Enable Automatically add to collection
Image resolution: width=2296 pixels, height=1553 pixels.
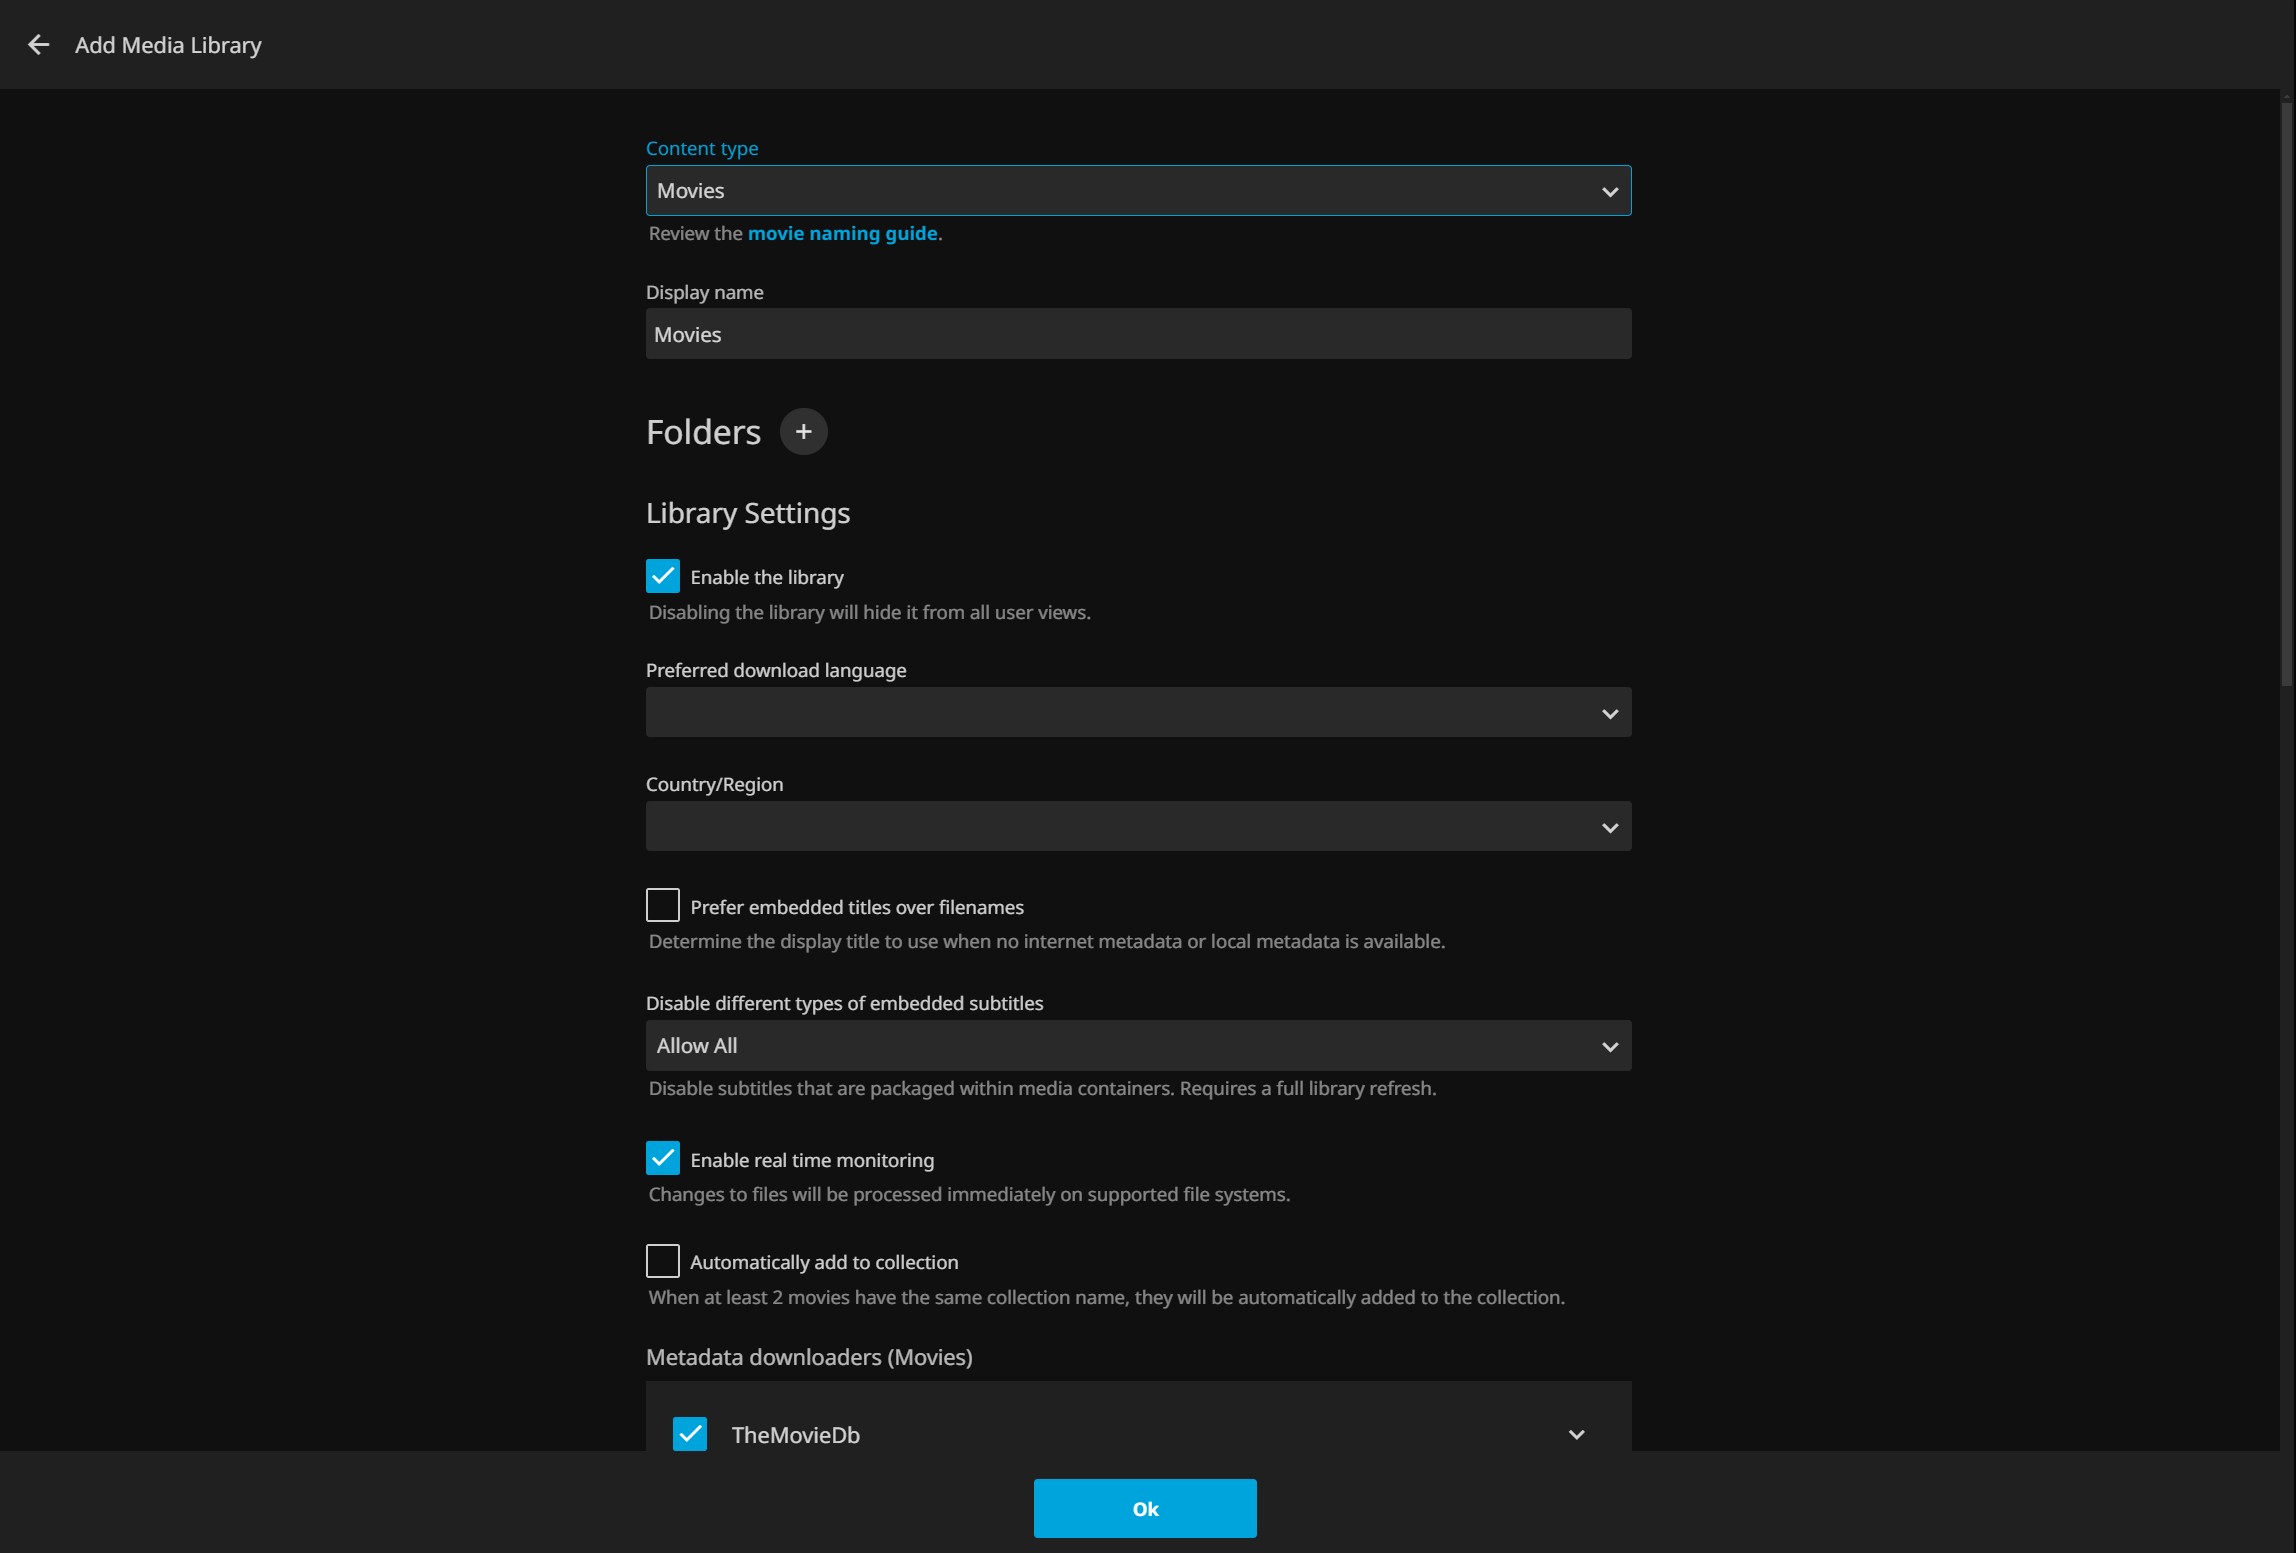point(662,1261)
